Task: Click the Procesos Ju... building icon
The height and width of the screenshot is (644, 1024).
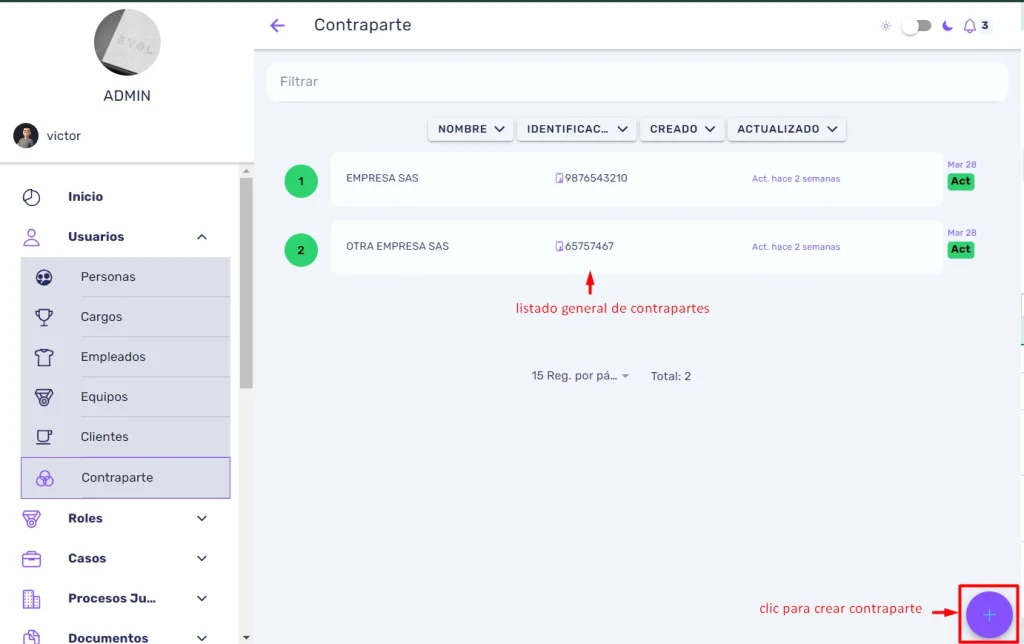Action: [x=31, y=599]
